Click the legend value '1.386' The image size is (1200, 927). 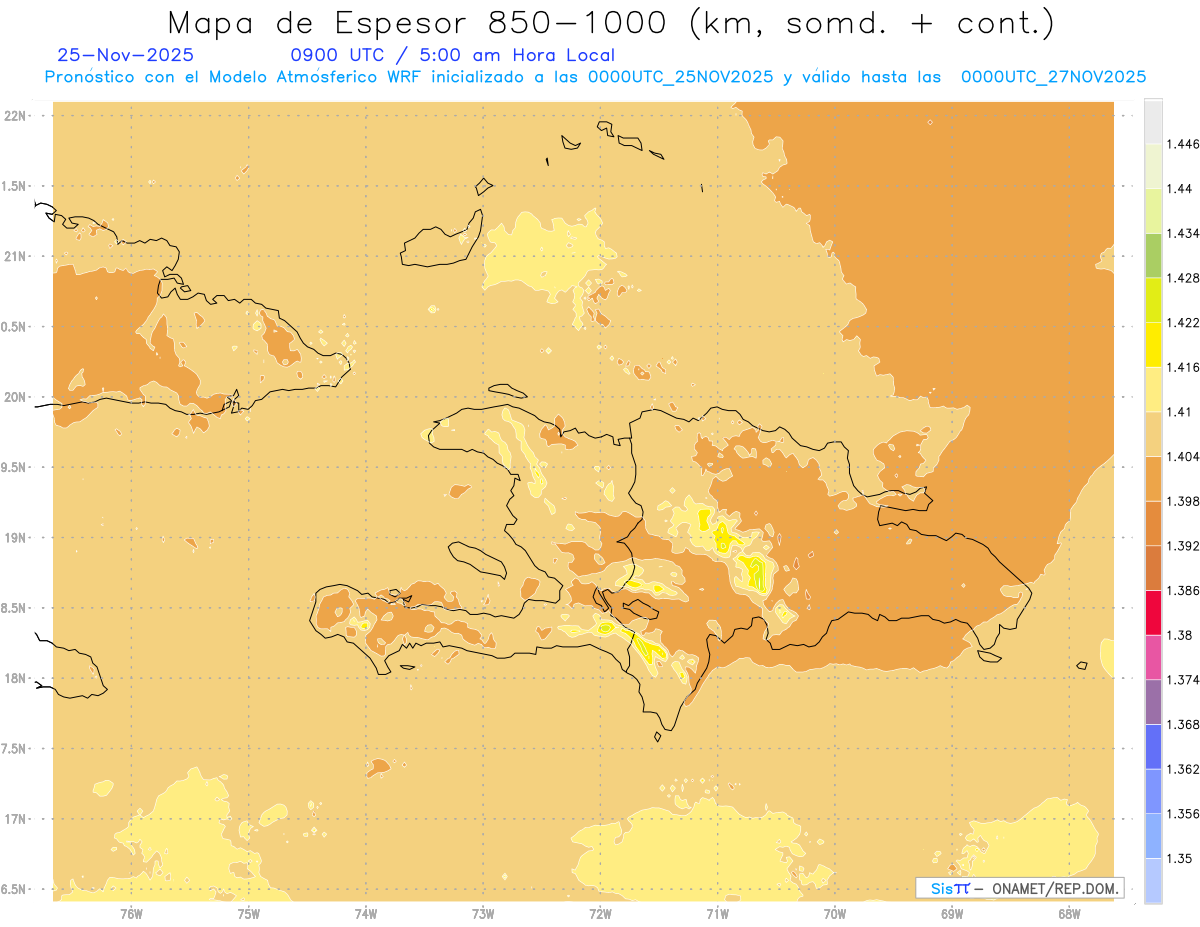coord(1183,591)
